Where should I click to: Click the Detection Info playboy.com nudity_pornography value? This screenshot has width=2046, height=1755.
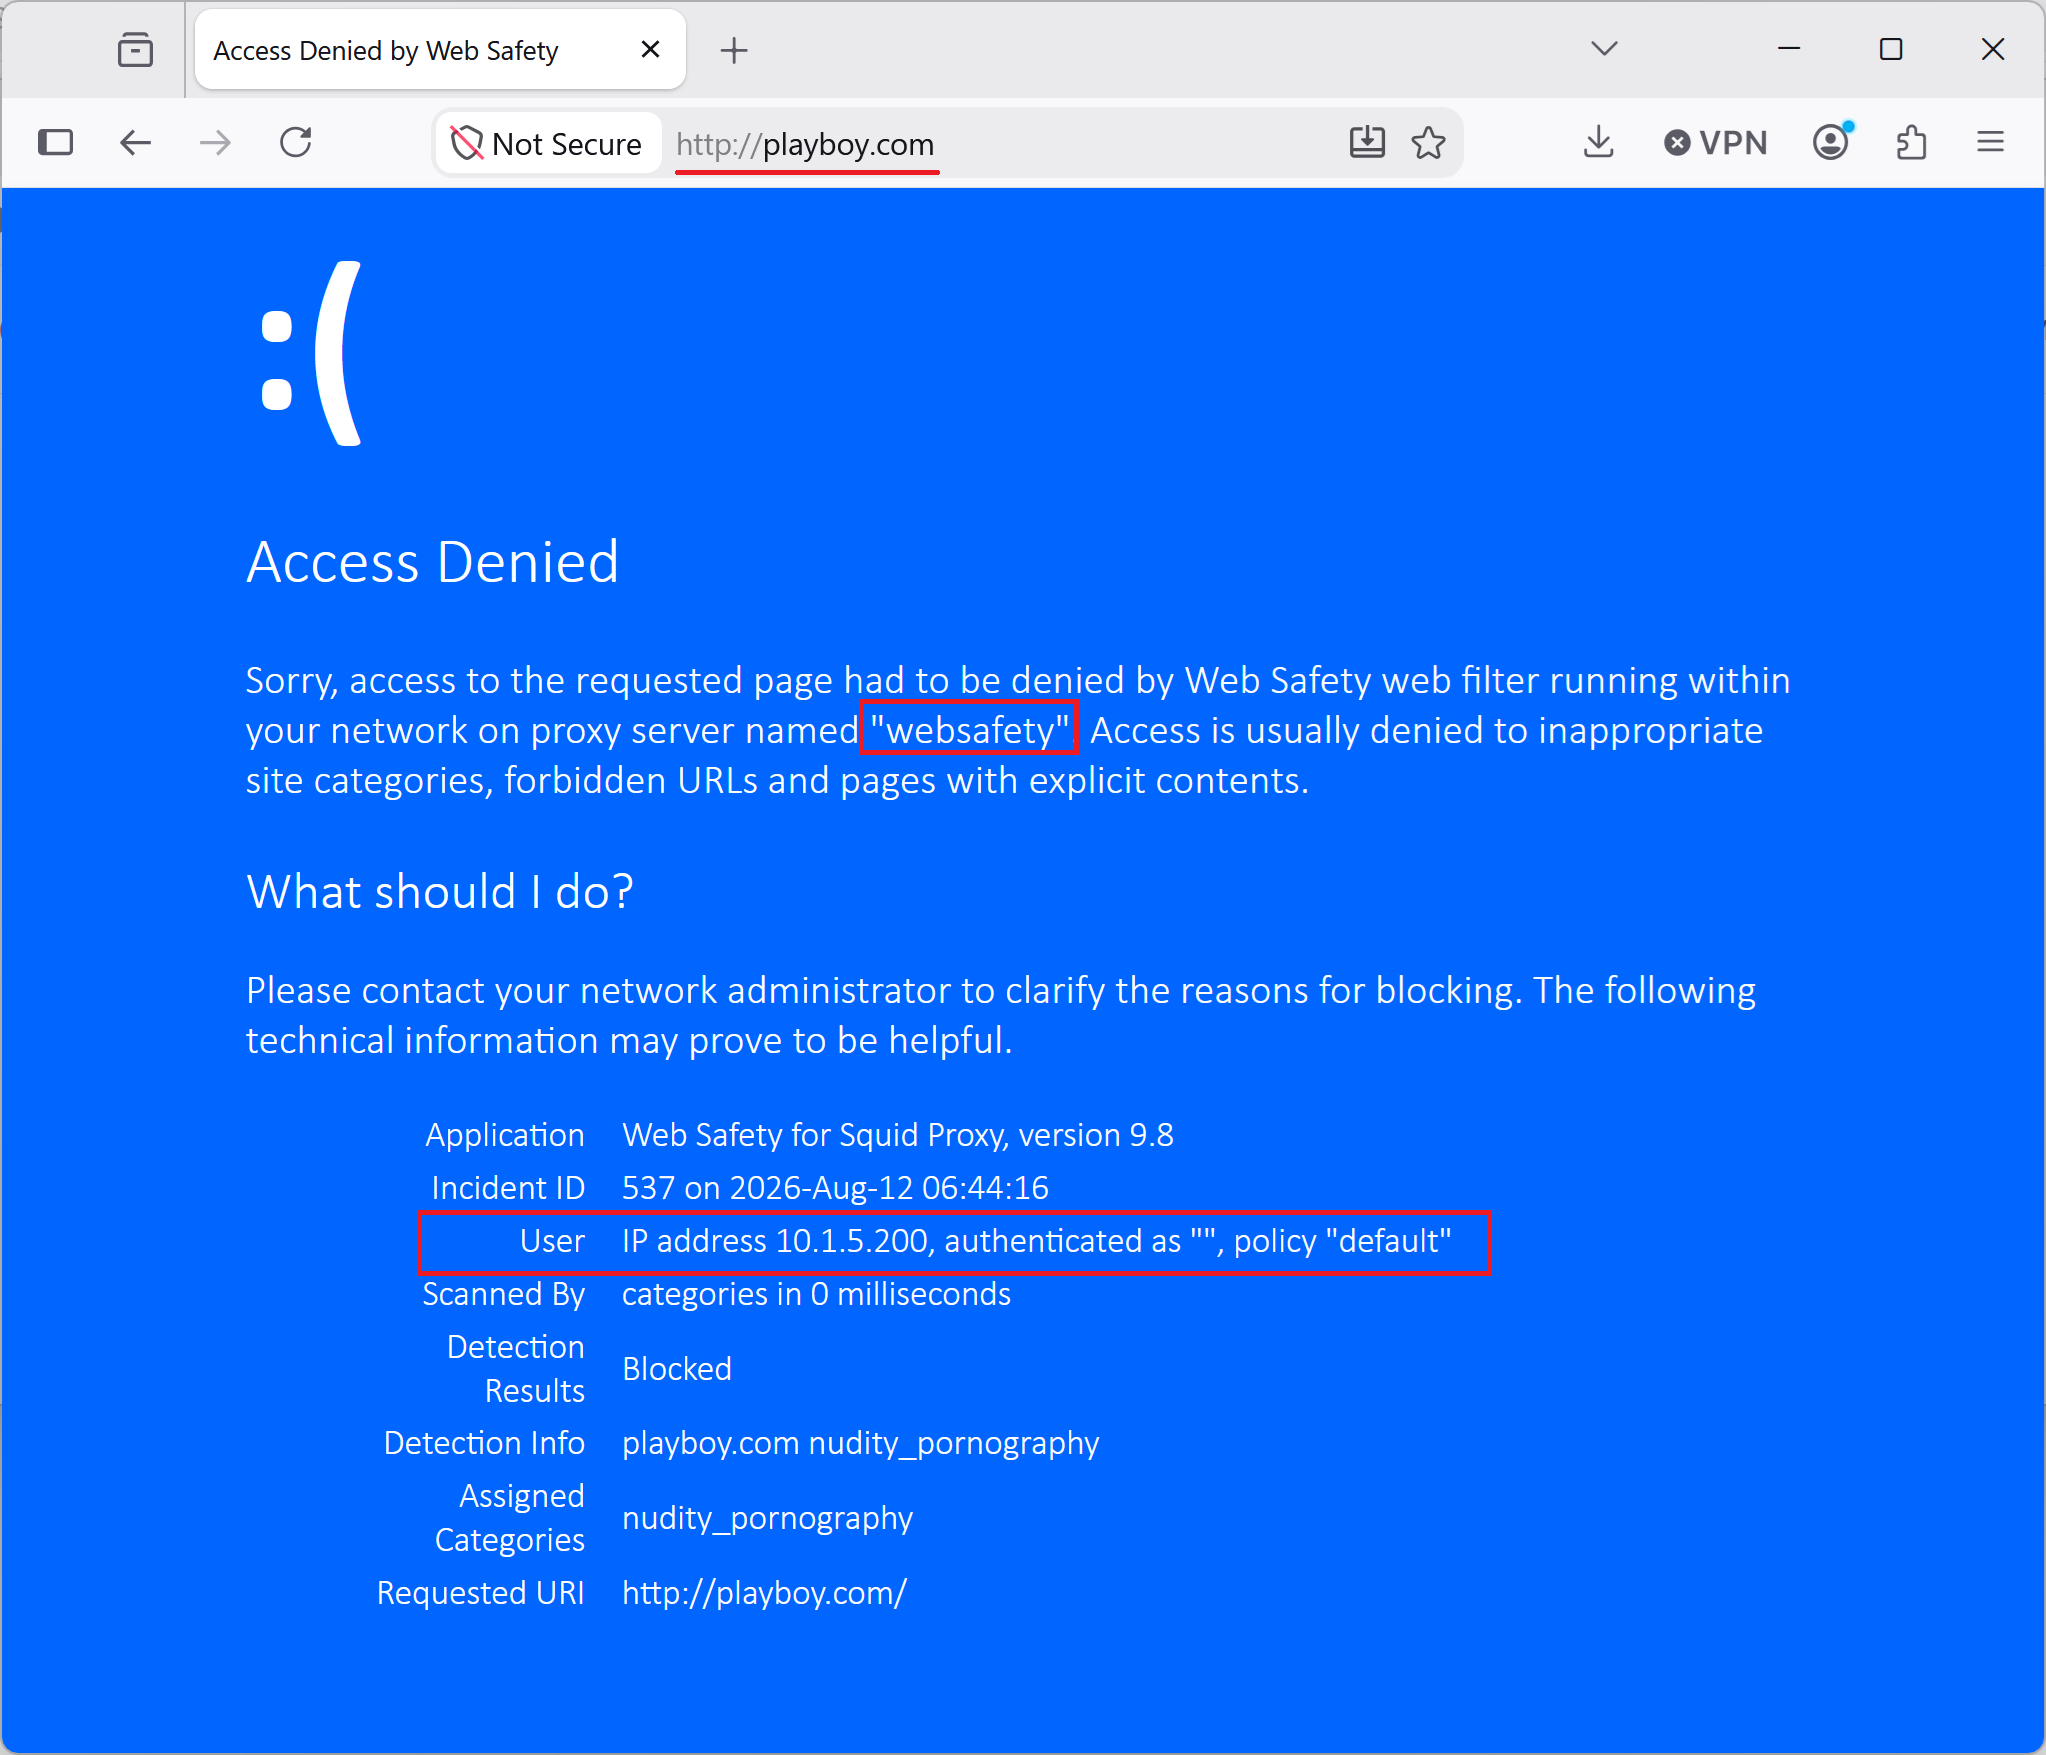point(860,1444)
